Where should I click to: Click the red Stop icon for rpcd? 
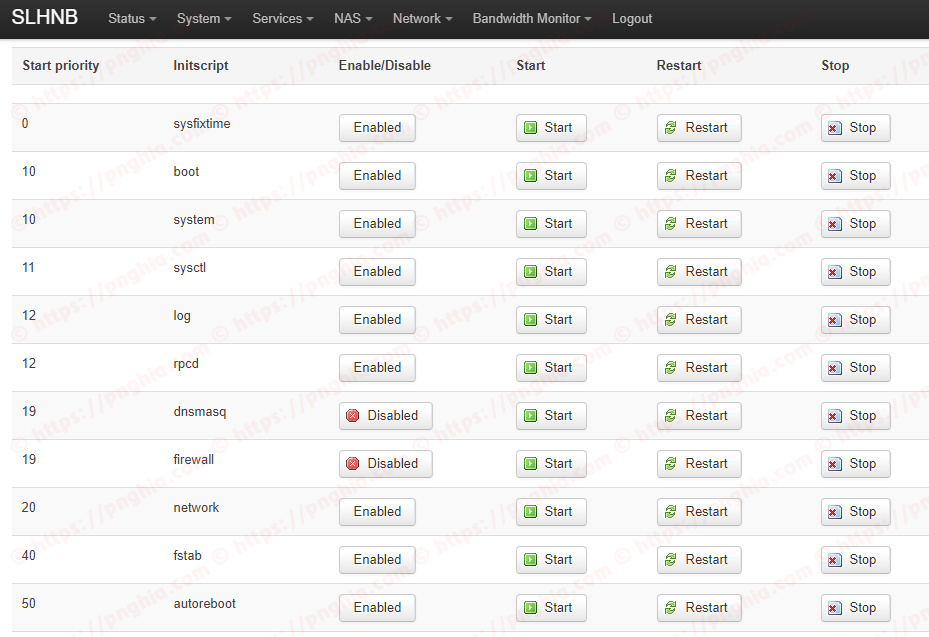834,368
